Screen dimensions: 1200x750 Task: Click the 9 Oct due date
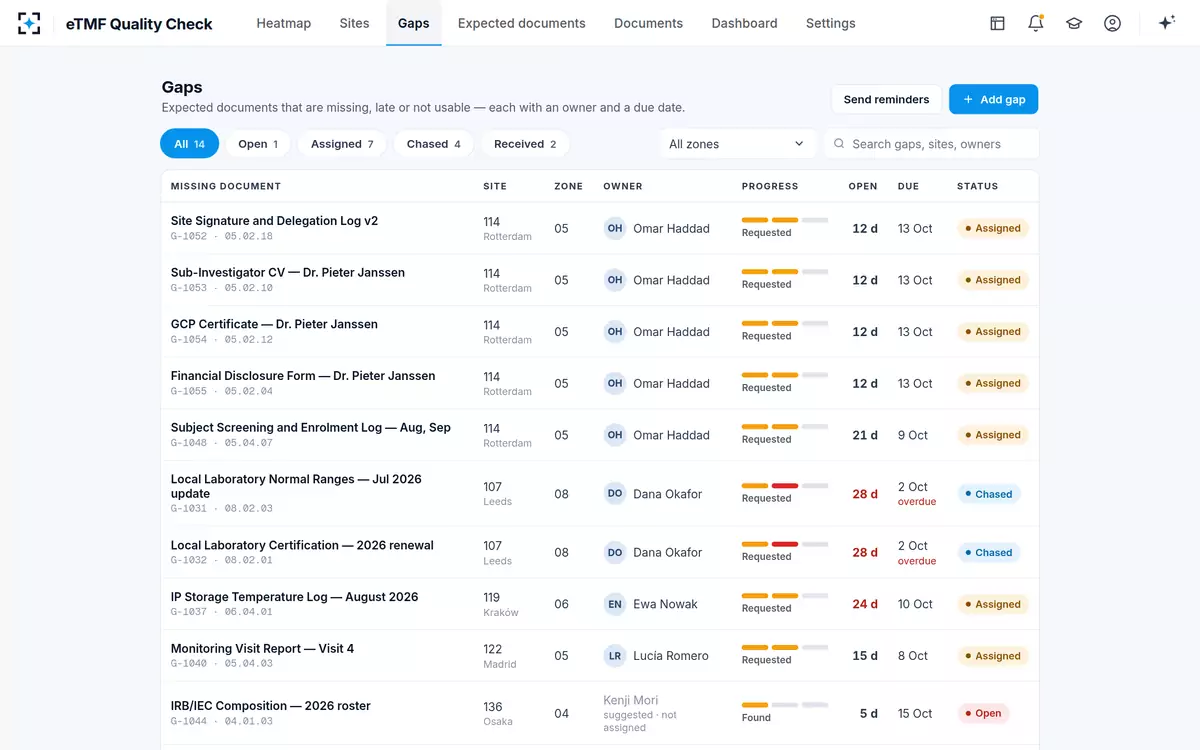(913, 435)
